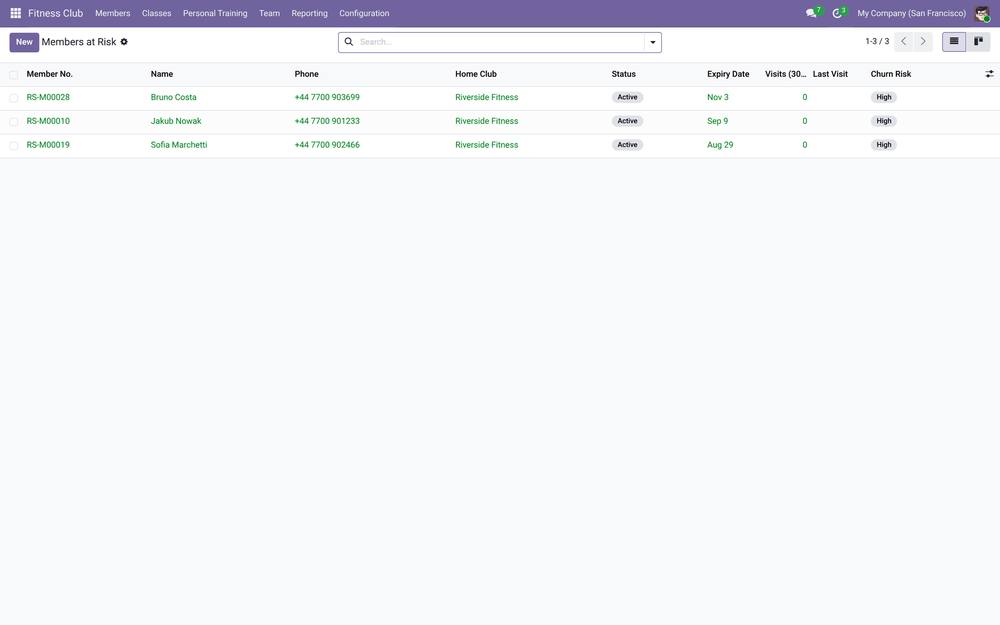1000x625 pixels.
Task: Switch to list view icon
Action: [954, 41]
